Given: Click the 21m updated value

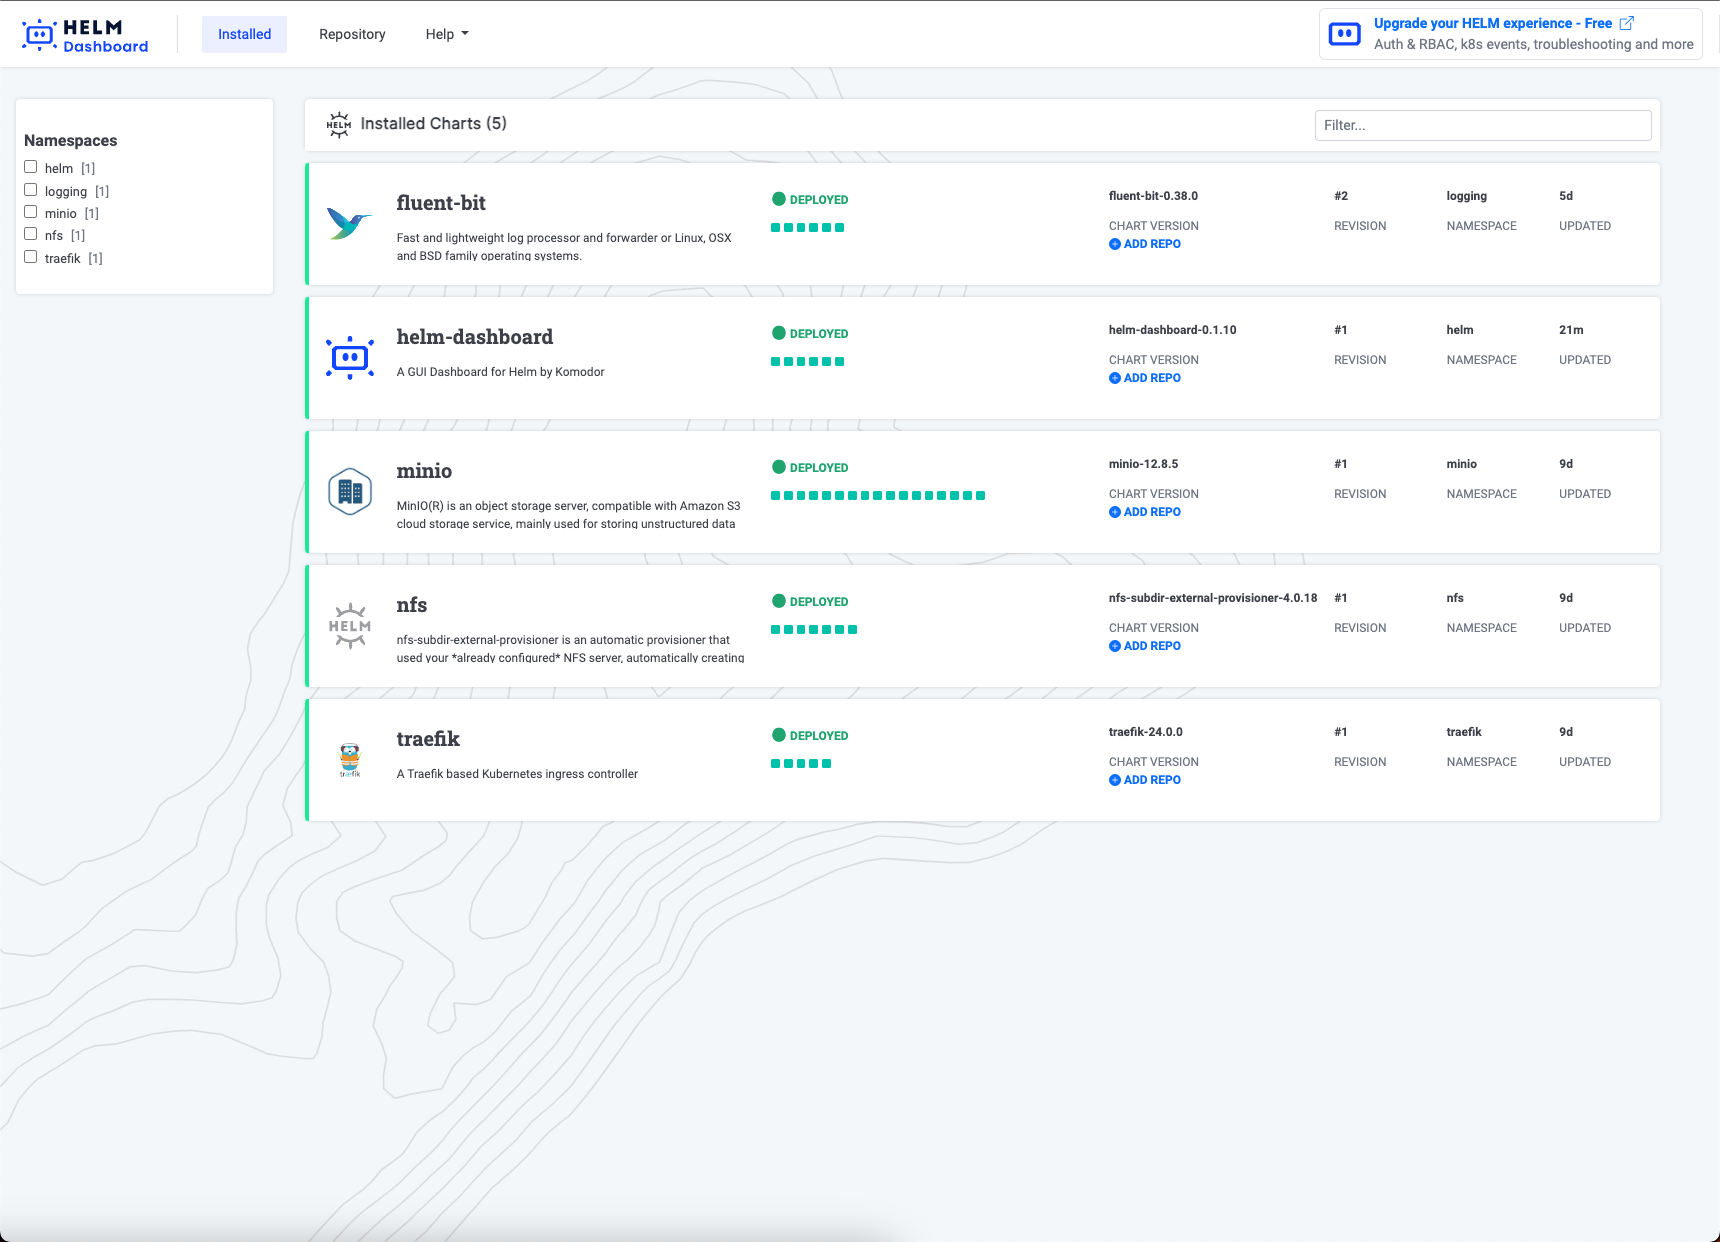Looking at the screenshot, I should coord(1571,330).
